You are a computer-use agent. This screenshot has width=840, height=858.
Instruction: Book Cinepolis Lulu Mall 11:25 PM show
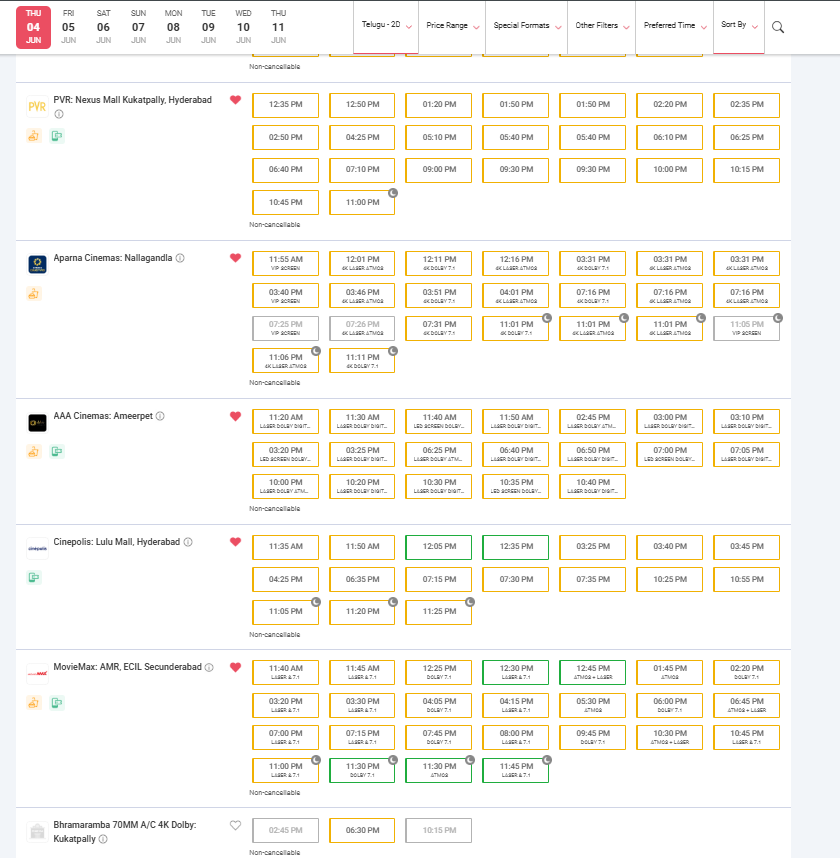439,612
